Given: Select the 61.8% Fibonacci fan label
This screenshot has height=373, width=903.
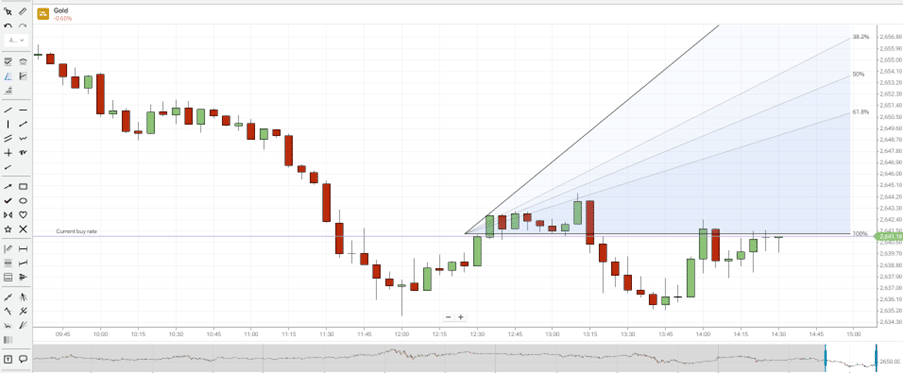Looking at the screenshot, I should tap(860, 112).
